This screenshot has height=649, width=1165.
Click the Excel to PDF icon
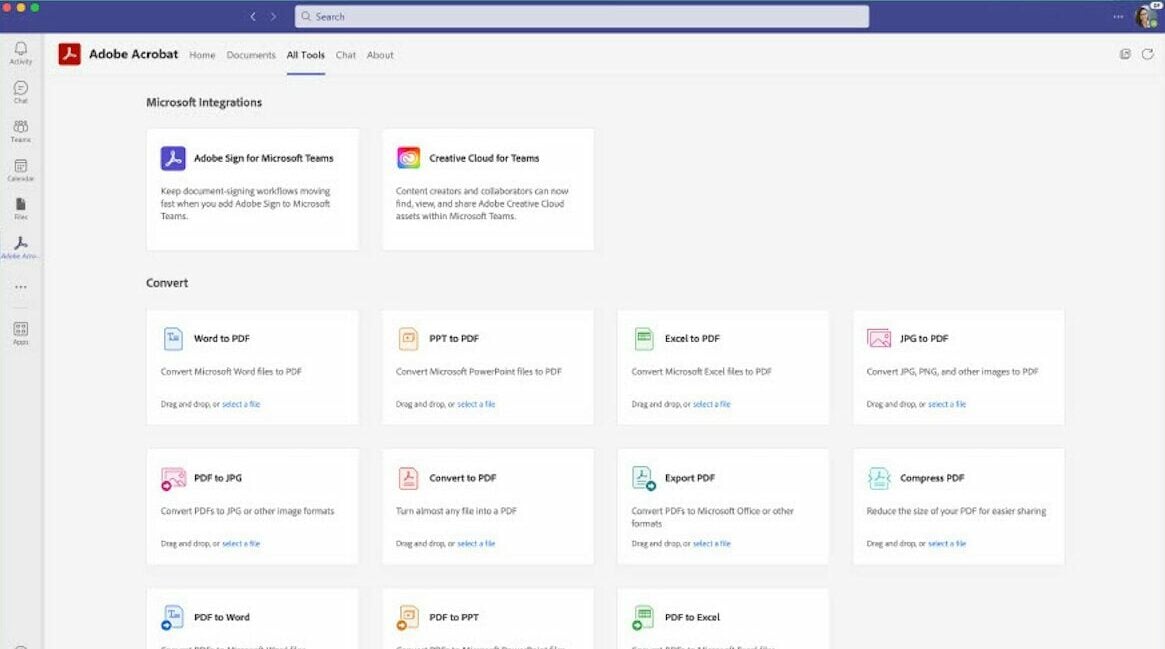(x=643, y=339)
